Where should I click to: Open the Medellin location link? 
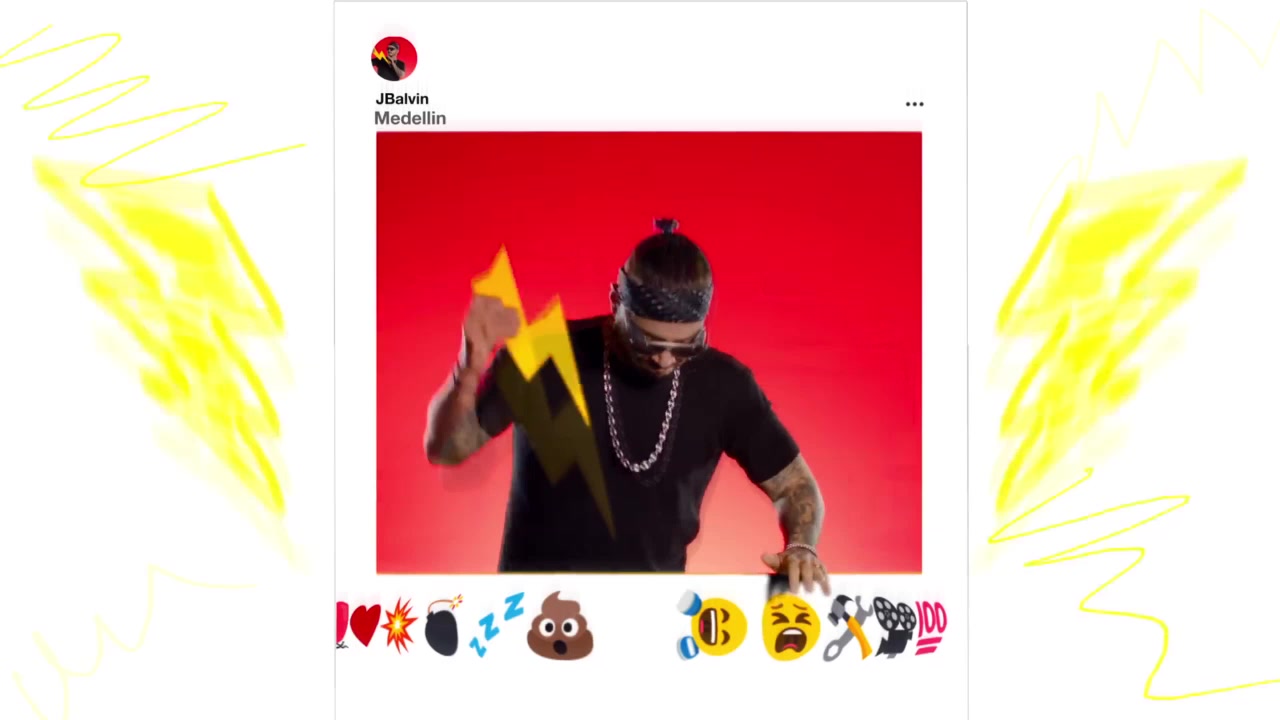click(410, 118)
